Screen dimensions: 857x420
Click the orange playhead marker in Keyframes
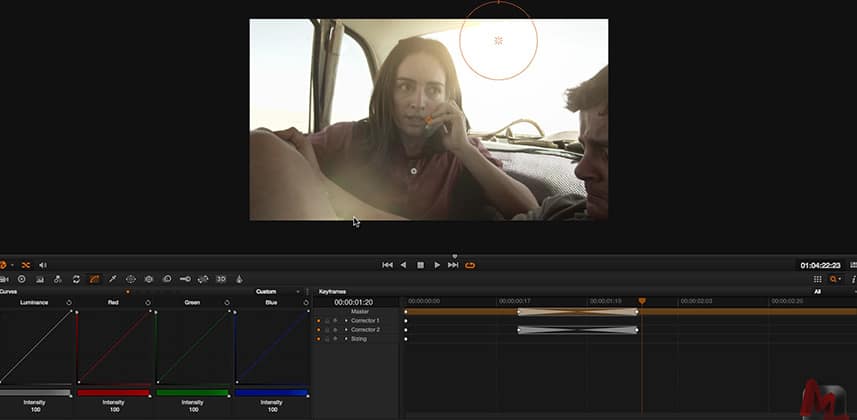point(642,301)
